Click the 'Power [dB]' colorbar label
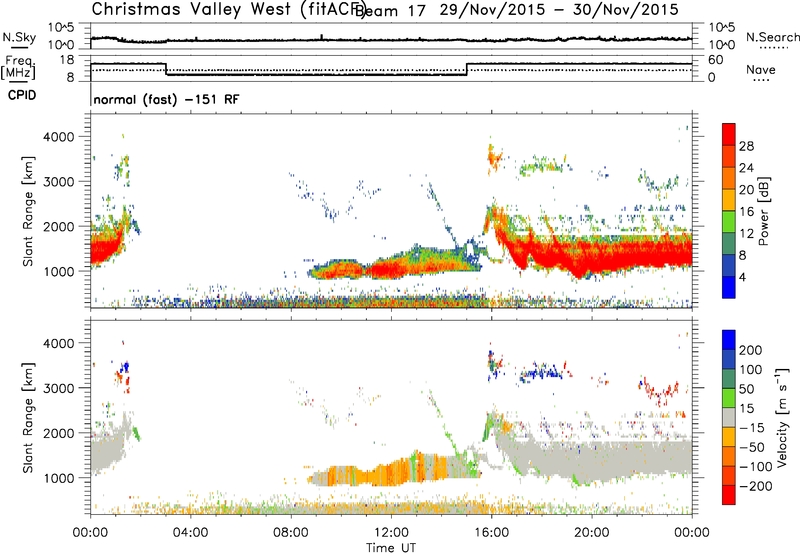This screenshot has width=800, height=554. click(x=764, y=211)
